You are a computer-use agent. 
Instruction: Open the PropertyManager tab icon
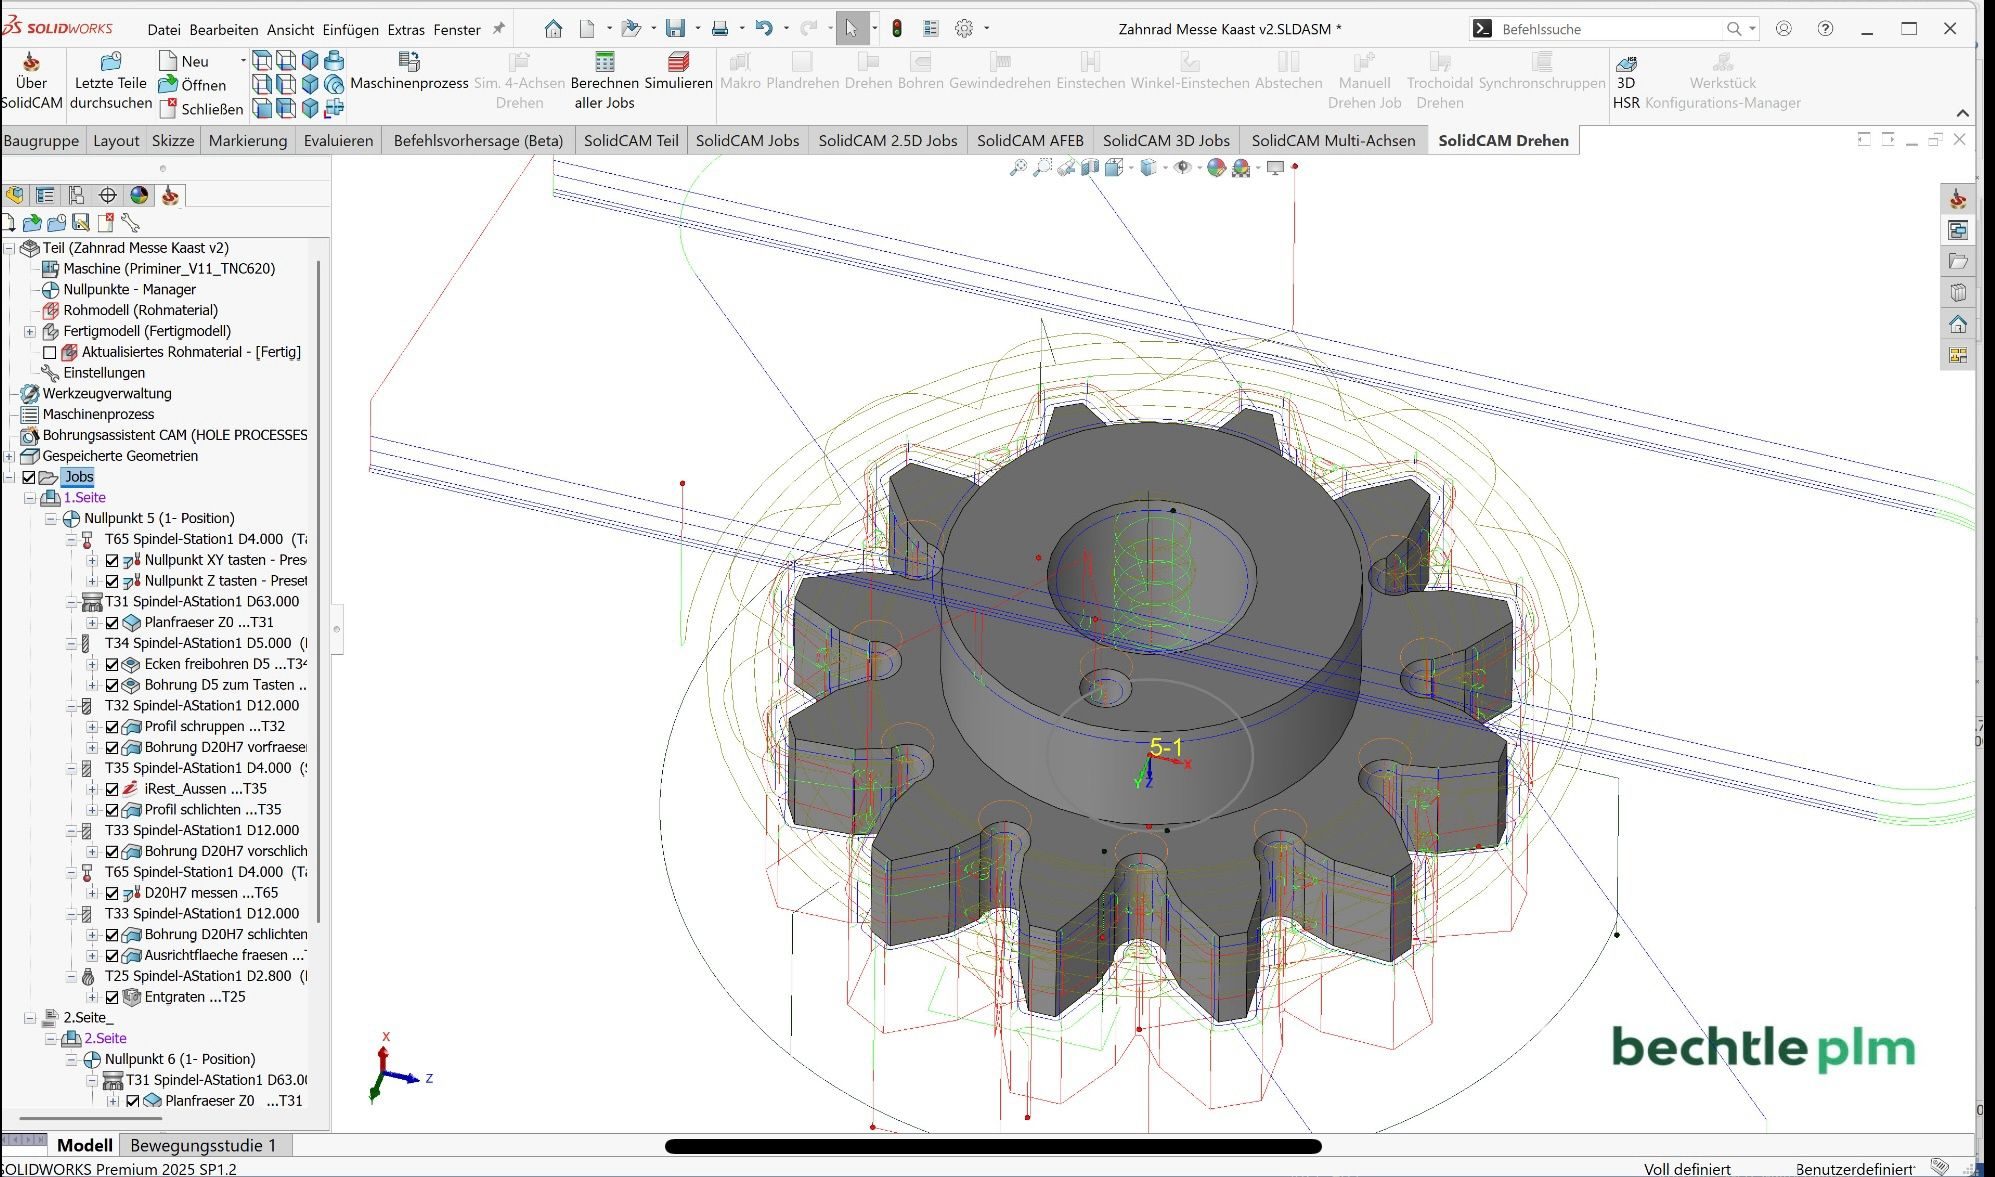tap(45, 195)
